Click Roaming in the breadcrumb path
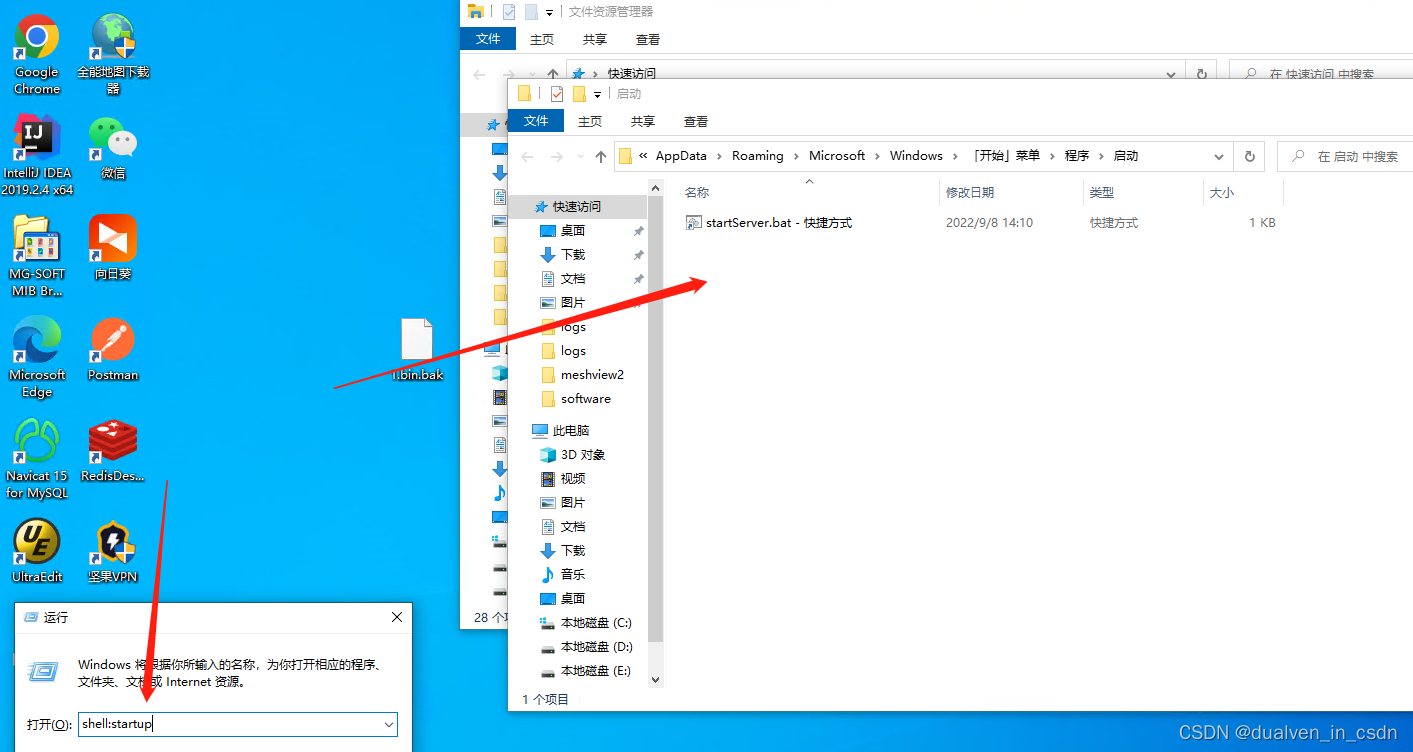 [759, 155]
